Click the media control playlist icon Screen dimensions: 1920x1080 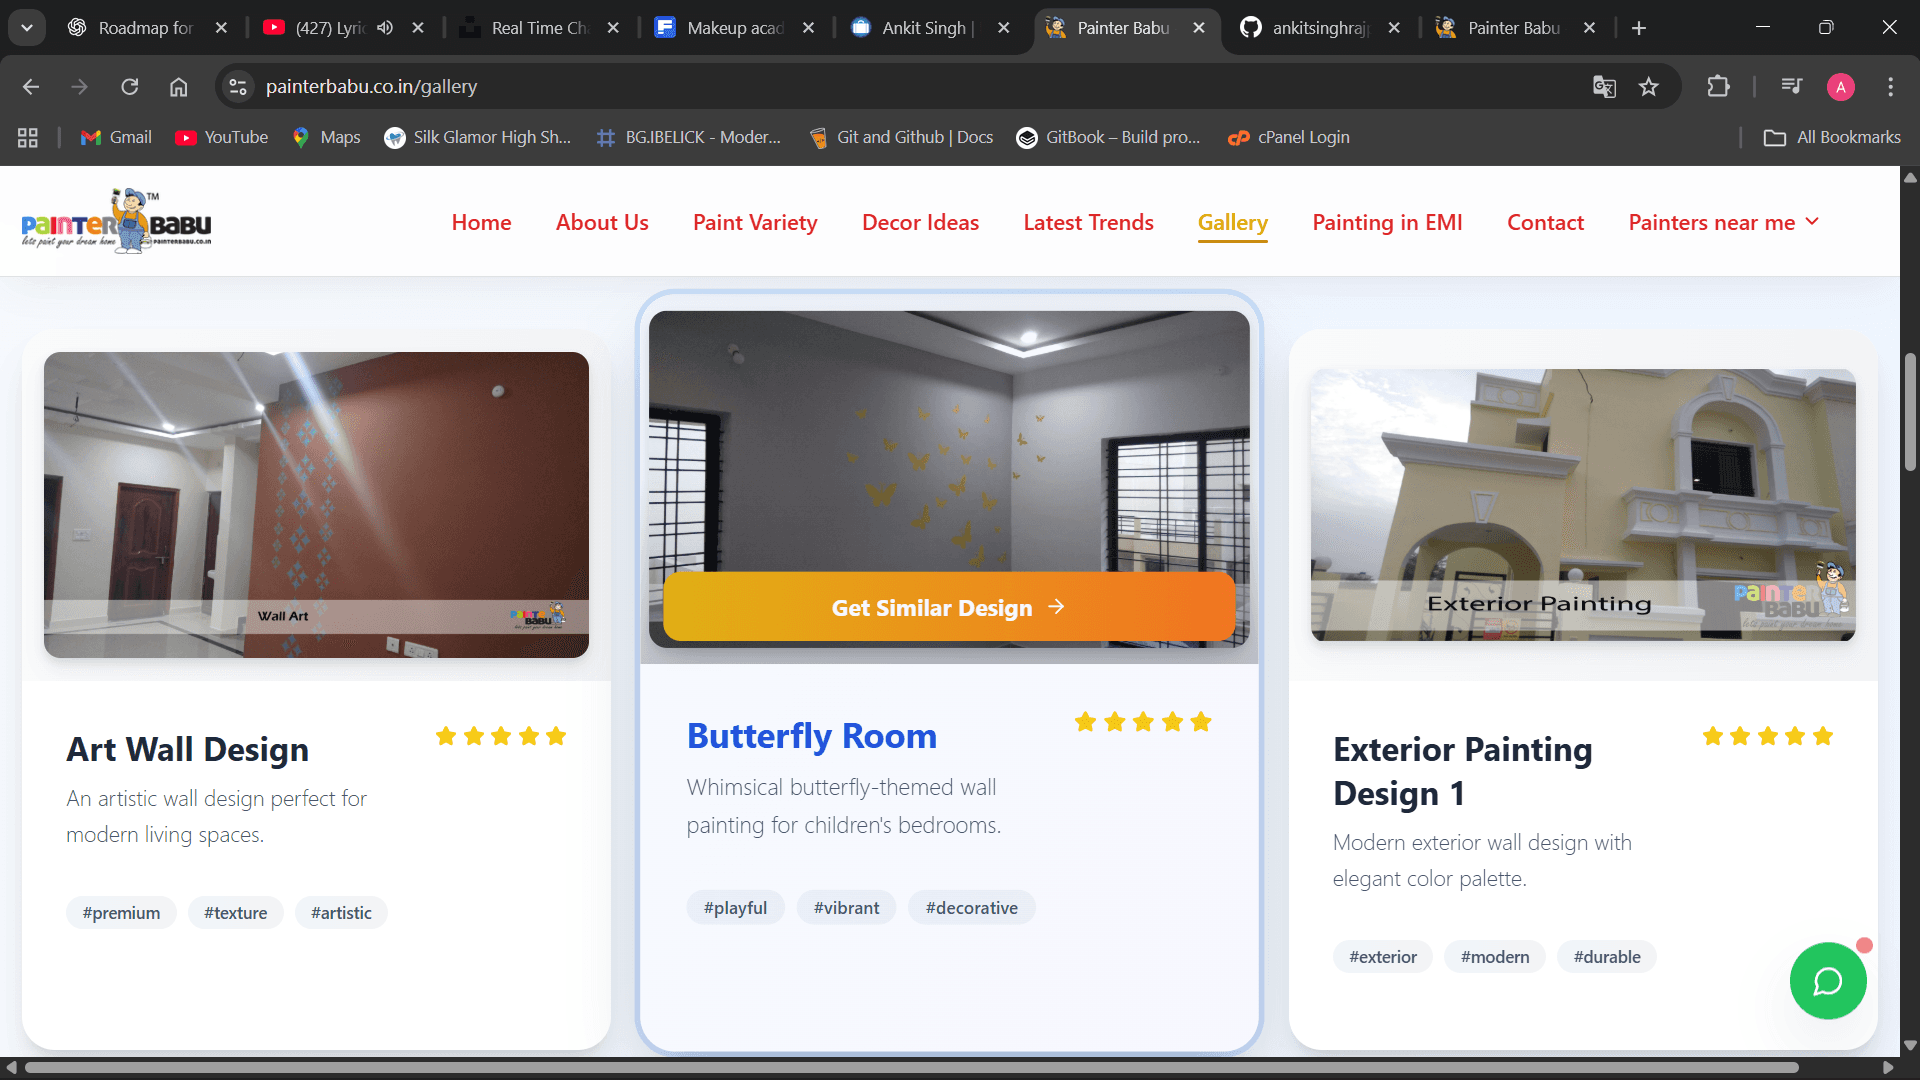pos(1791,87)
